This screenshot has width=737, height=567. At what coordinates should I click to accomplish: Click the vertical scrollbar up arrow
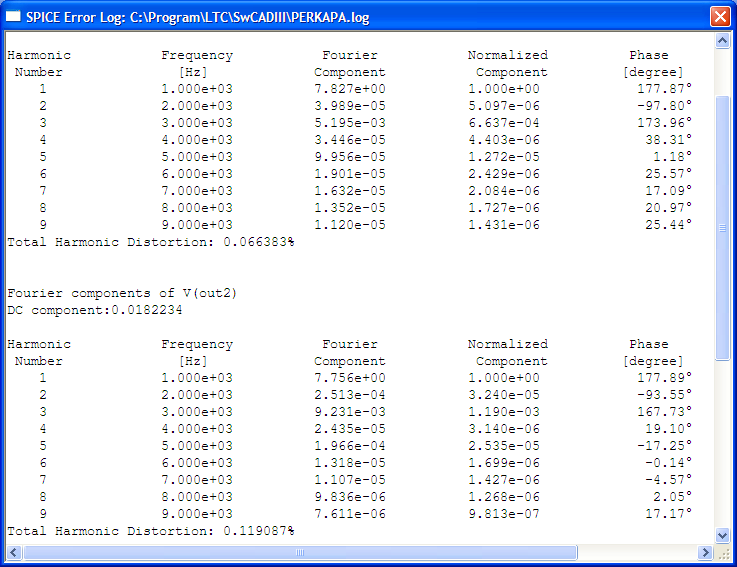coord(722,41)
